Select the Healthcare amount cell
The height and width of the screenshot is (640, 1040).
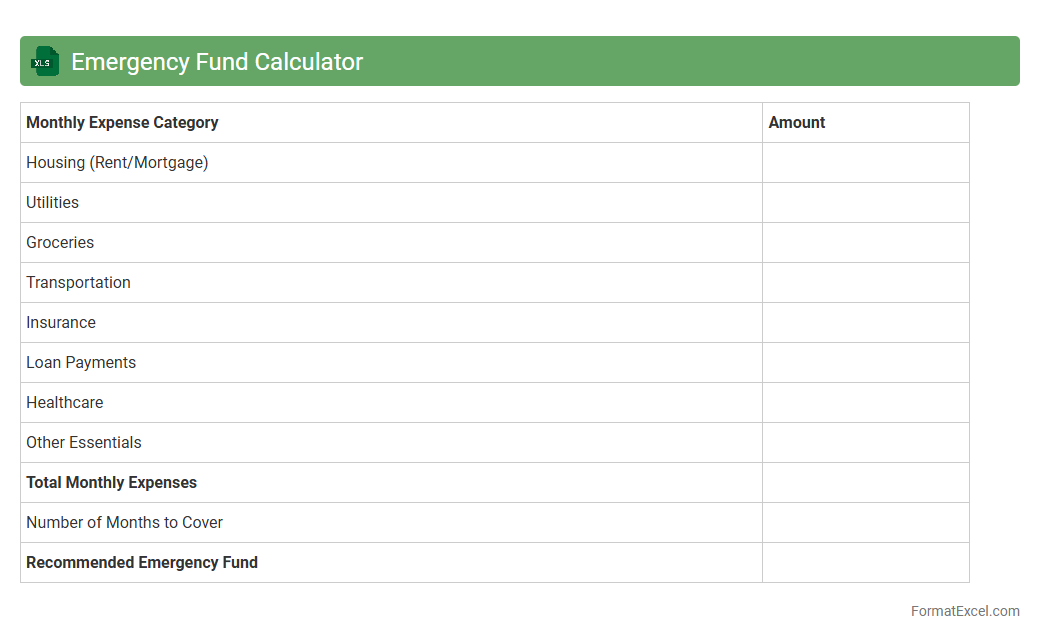click(865, 403)
